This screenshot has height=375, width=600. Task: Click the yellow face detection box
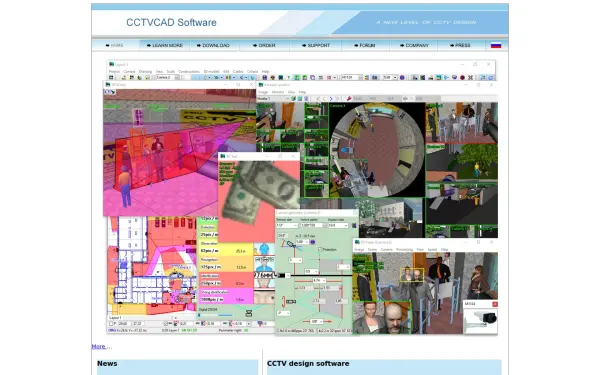click(412, 274)
